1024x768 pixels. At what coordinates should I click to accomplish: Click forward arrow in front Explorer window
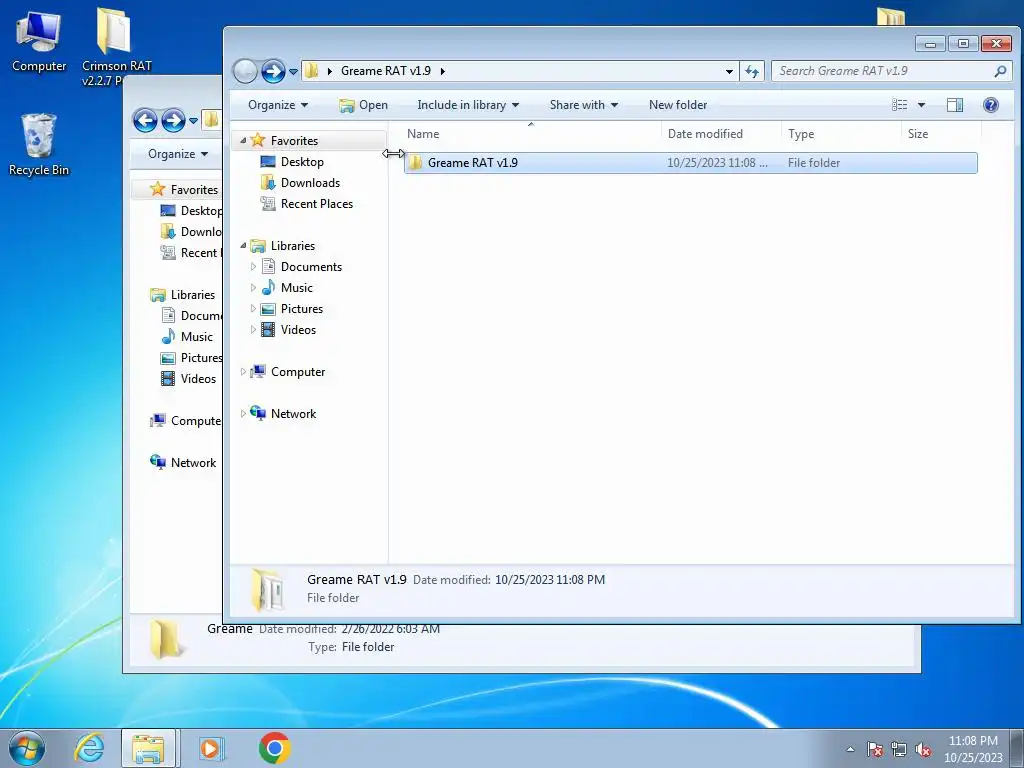point(273,71)
